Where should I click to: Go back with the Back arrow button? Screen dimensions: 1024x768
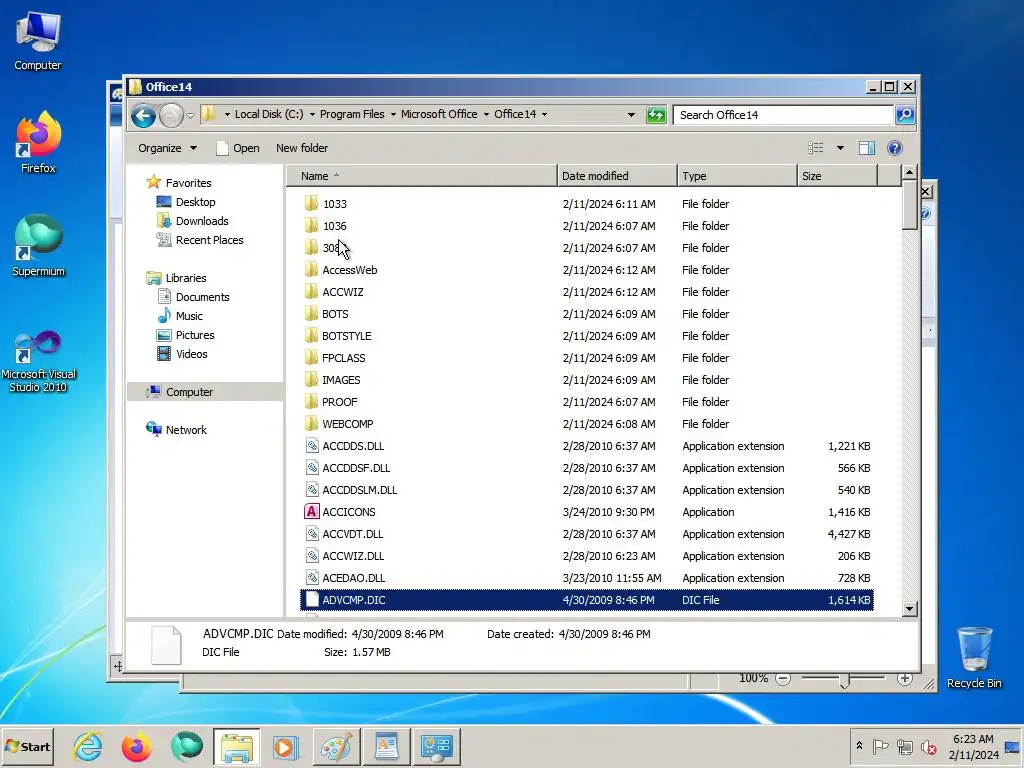pos(143,116)
